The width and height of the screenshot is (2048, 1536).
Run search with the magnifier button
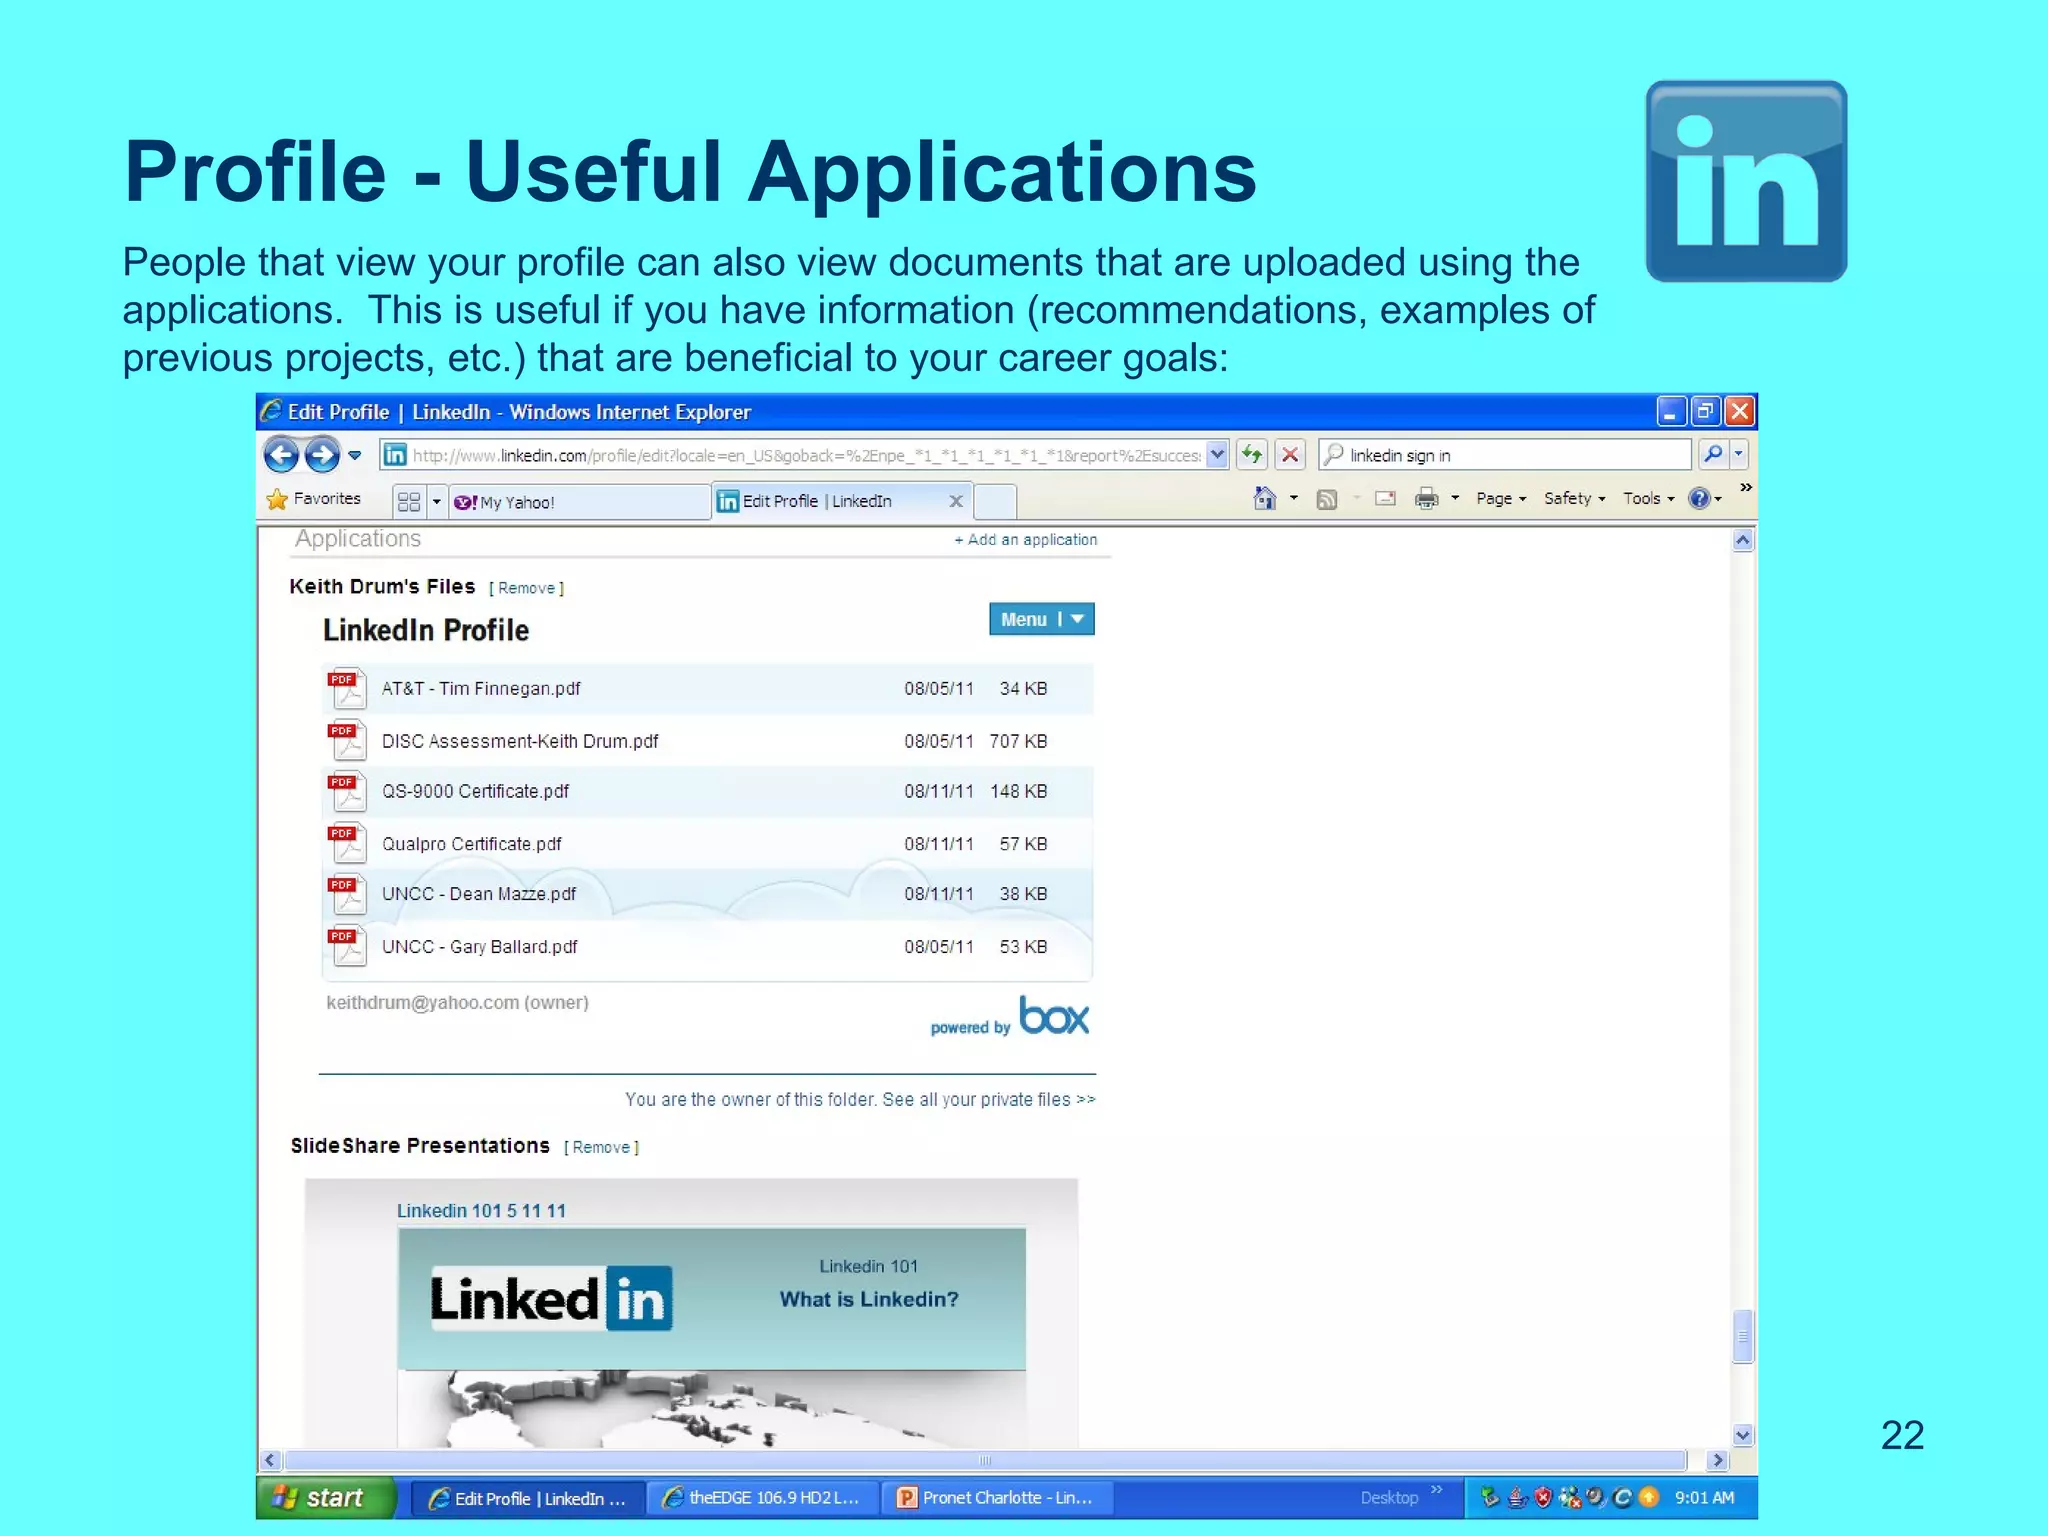pyautogui.click(x=1713, y=454)
